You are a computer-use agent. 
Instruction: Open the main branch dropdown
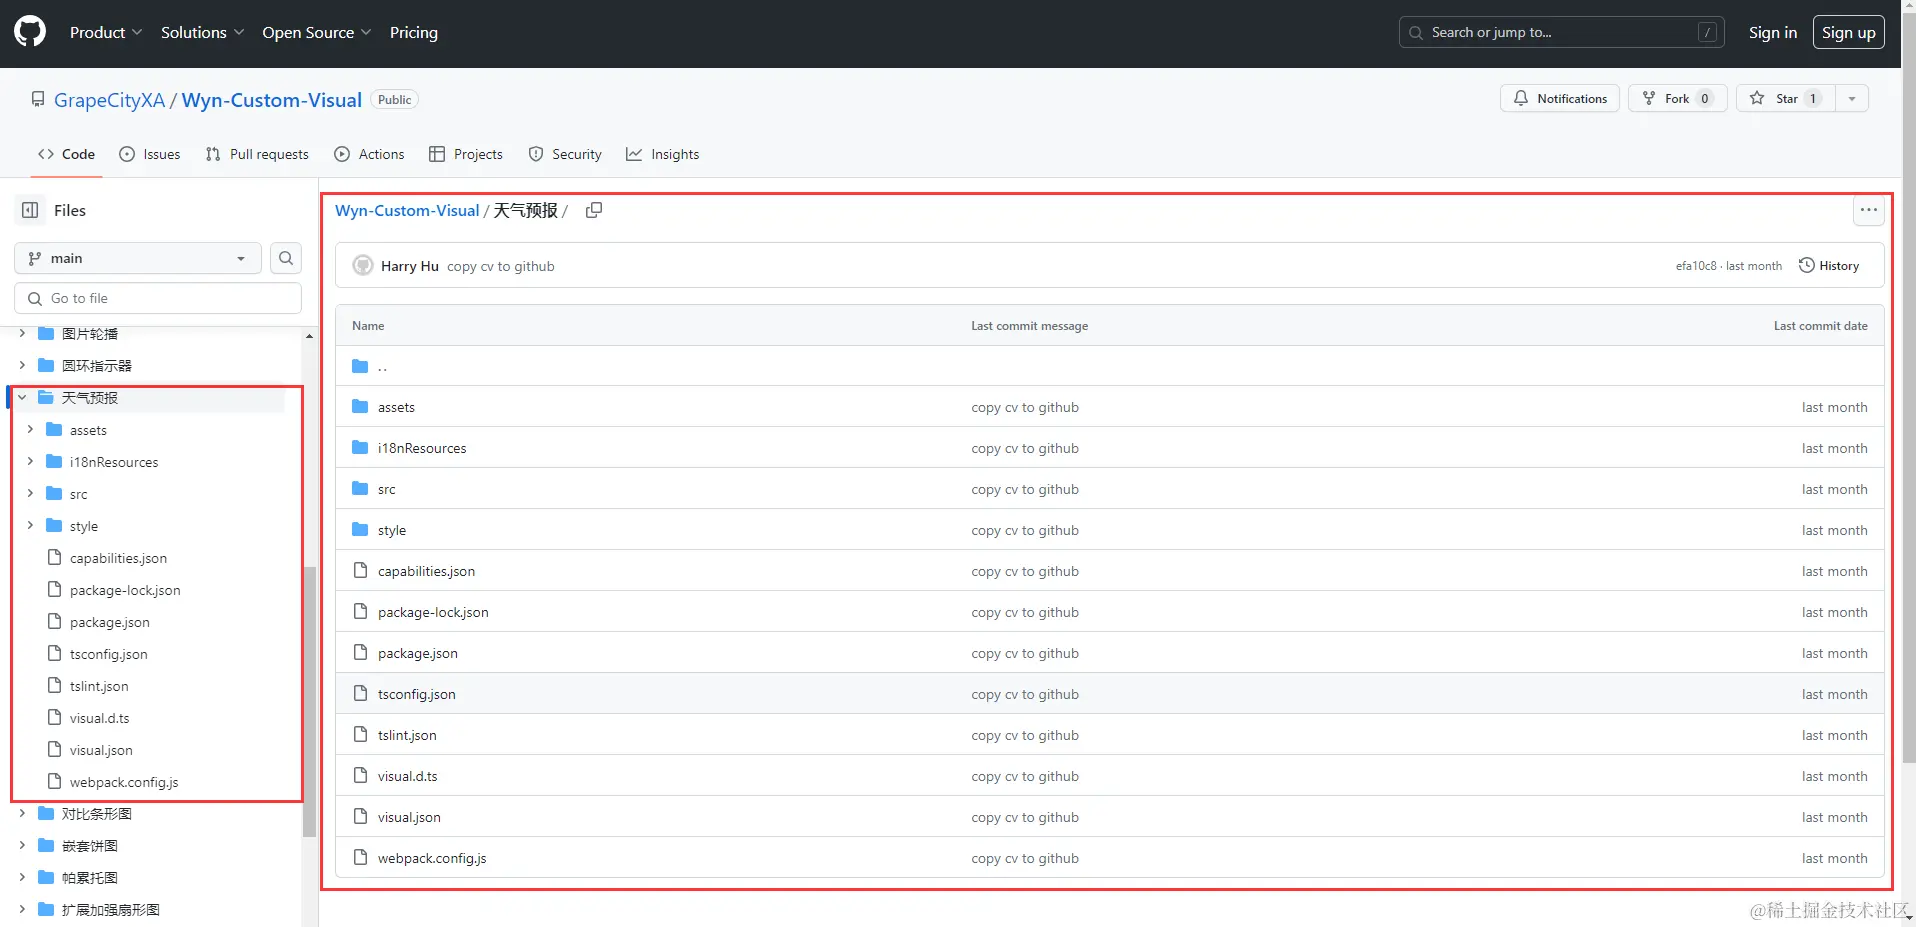(x=138, y=258)
